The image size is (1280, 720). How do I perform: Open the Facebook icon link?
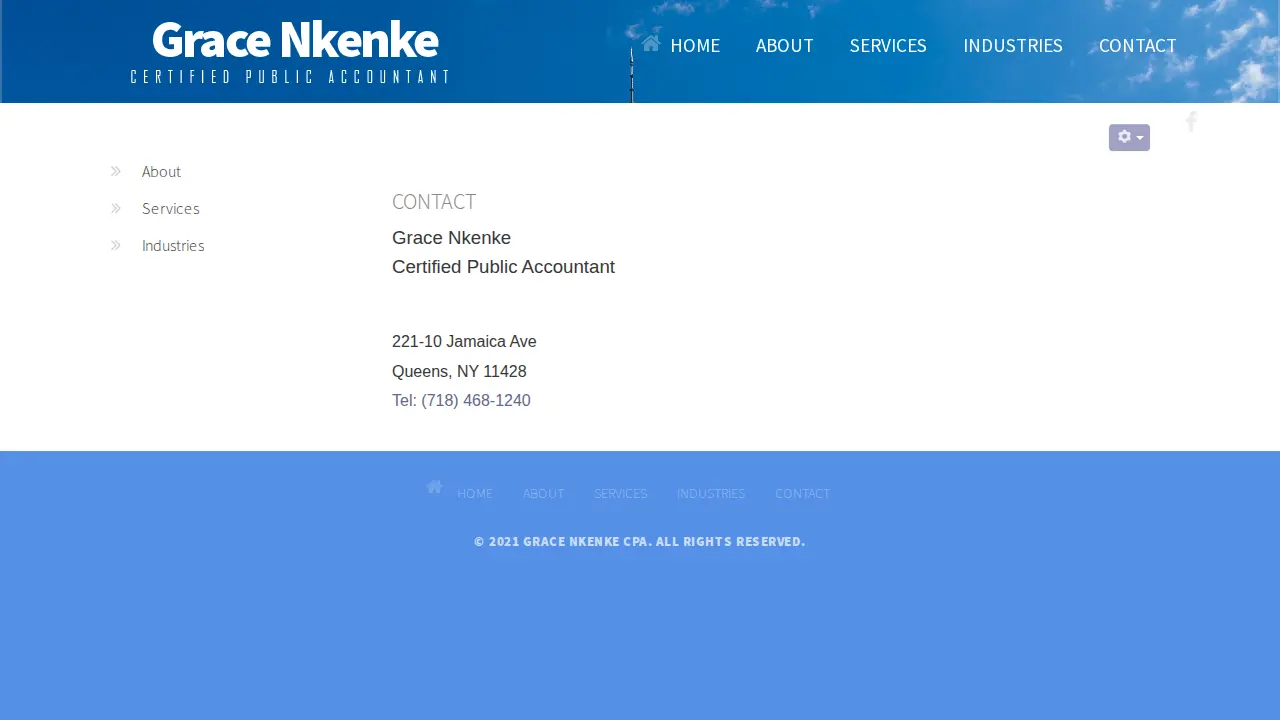(x=1191, y=122)
